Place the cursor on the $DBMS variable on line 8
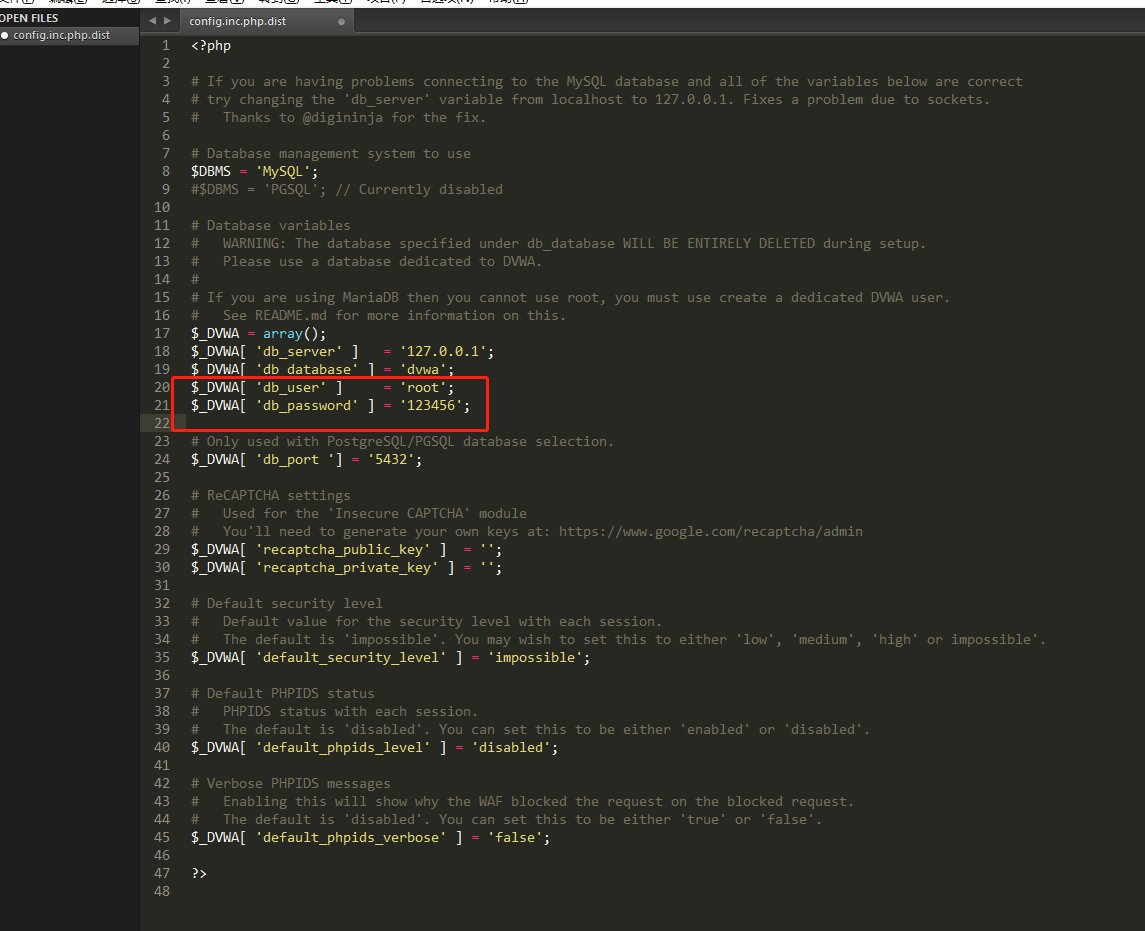This screenshot has height=931, width=1145. (x=210, y=172)
